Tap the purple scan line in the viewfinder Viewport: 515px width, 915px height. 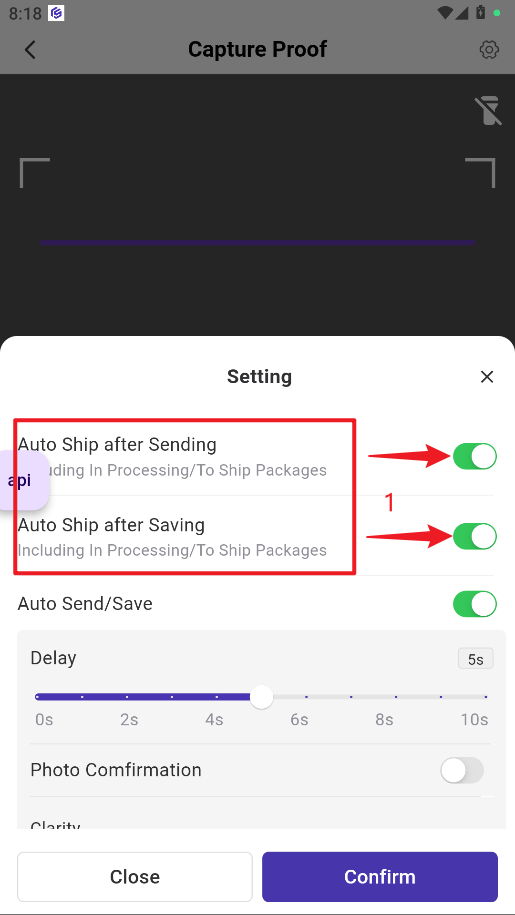(x=257, y=242)
